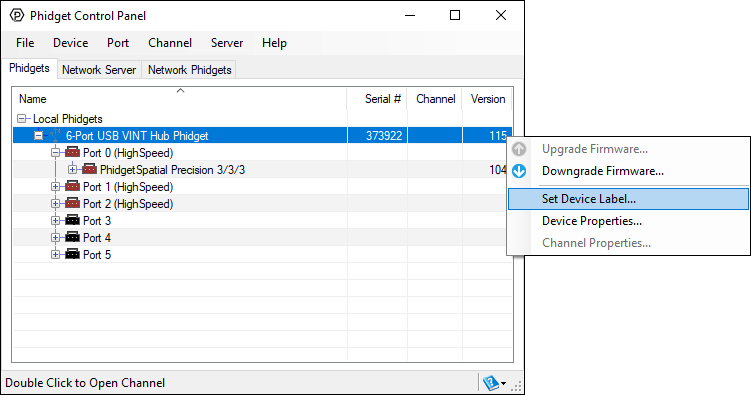
Task: Expand the Port 2 (HighSpeed) node
Action: pyautogui.click(x=56, y=203)
